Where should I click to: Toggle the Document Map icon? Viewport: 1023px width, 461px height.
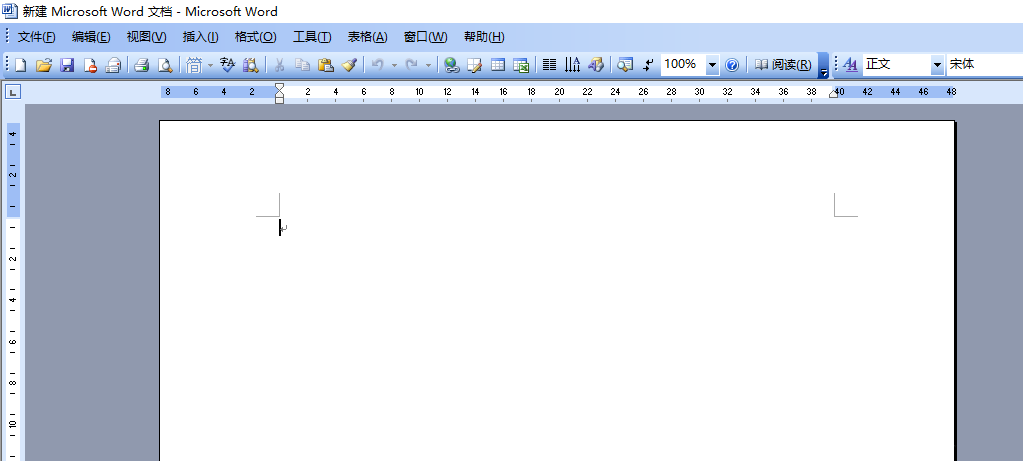(625, 65)
